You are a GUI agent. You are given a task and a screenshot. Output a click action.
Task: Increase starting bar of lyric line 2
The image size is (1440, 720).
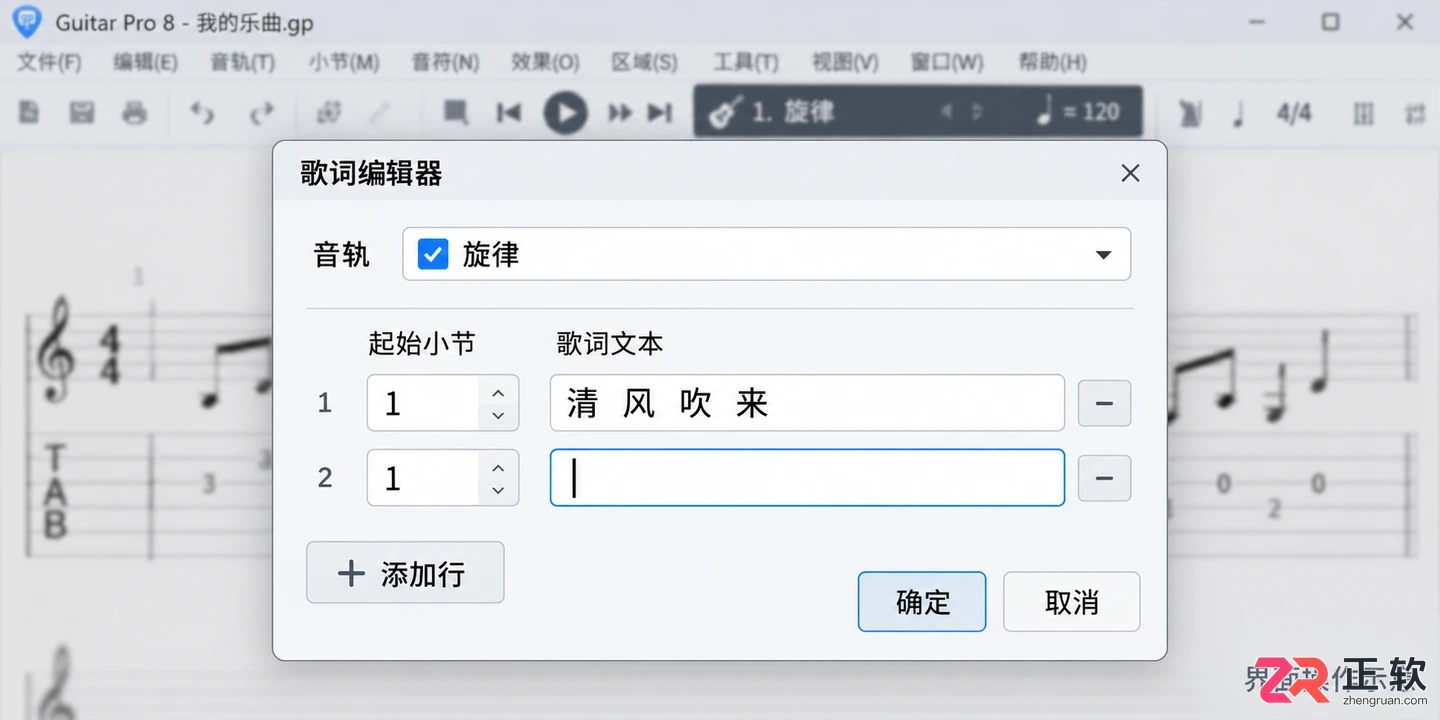(x=498, y=467)
